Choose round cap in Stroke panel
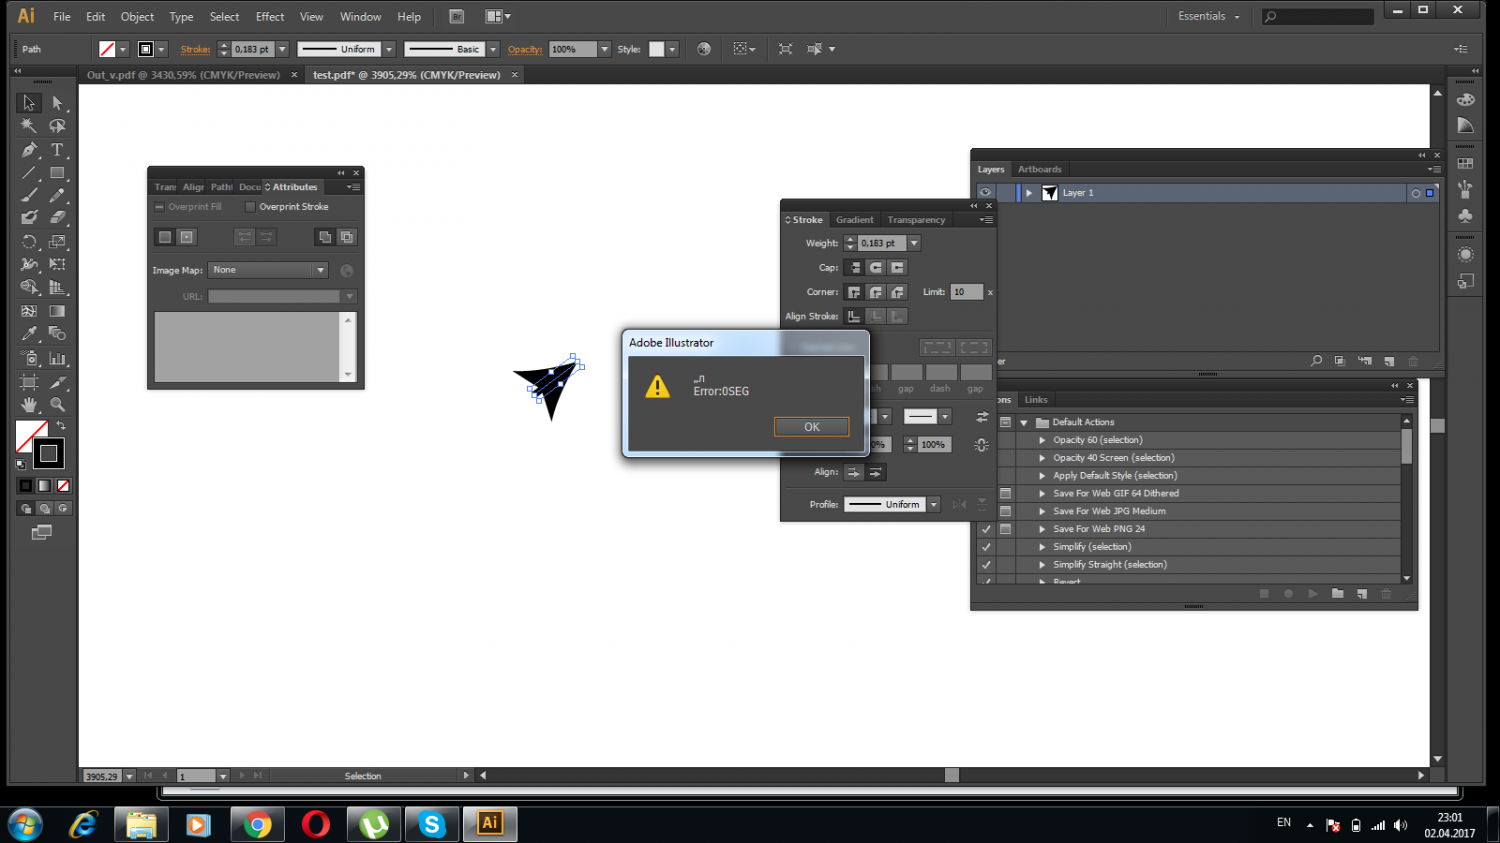 coord(876,268)
